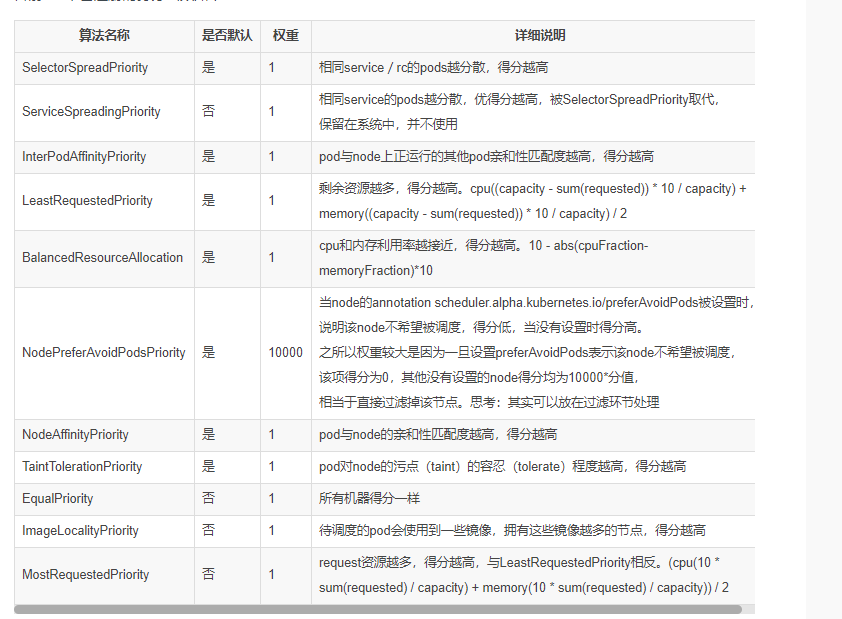Viewport: 842px width, 619px height.
Task: Click the description 所有机器得分一样
Action: click(x=369, y=499)
